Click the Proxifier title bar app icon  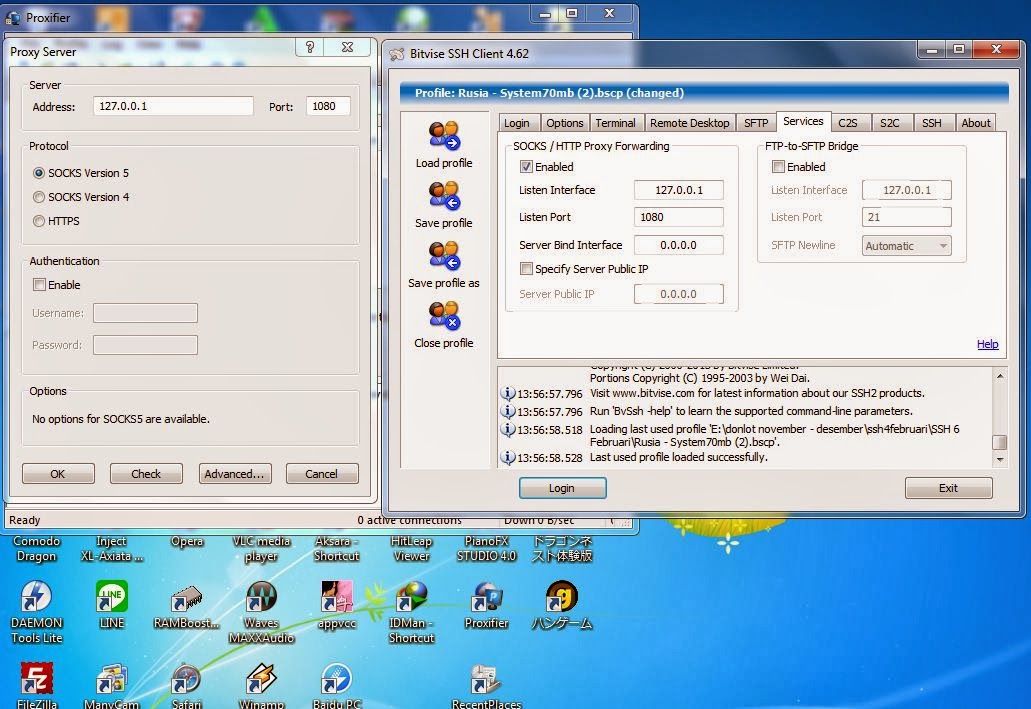point(12,18)
